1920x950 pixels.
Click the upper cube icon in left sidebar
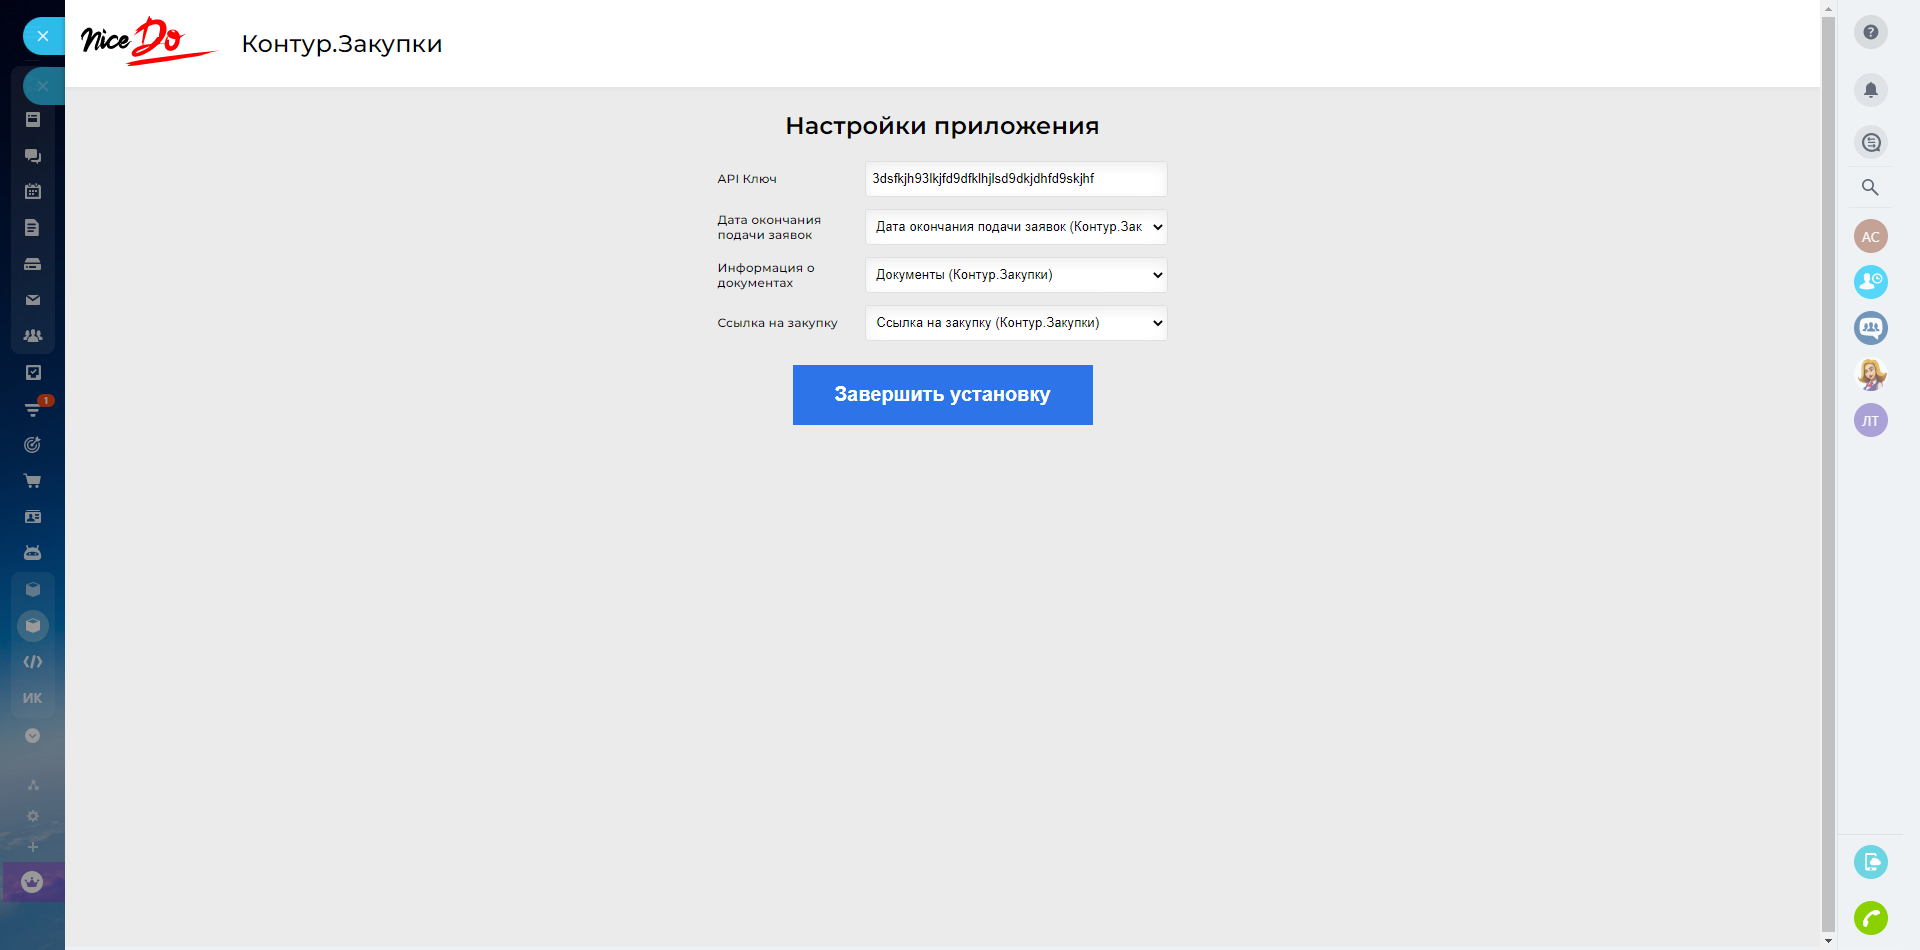pos(33,590)
